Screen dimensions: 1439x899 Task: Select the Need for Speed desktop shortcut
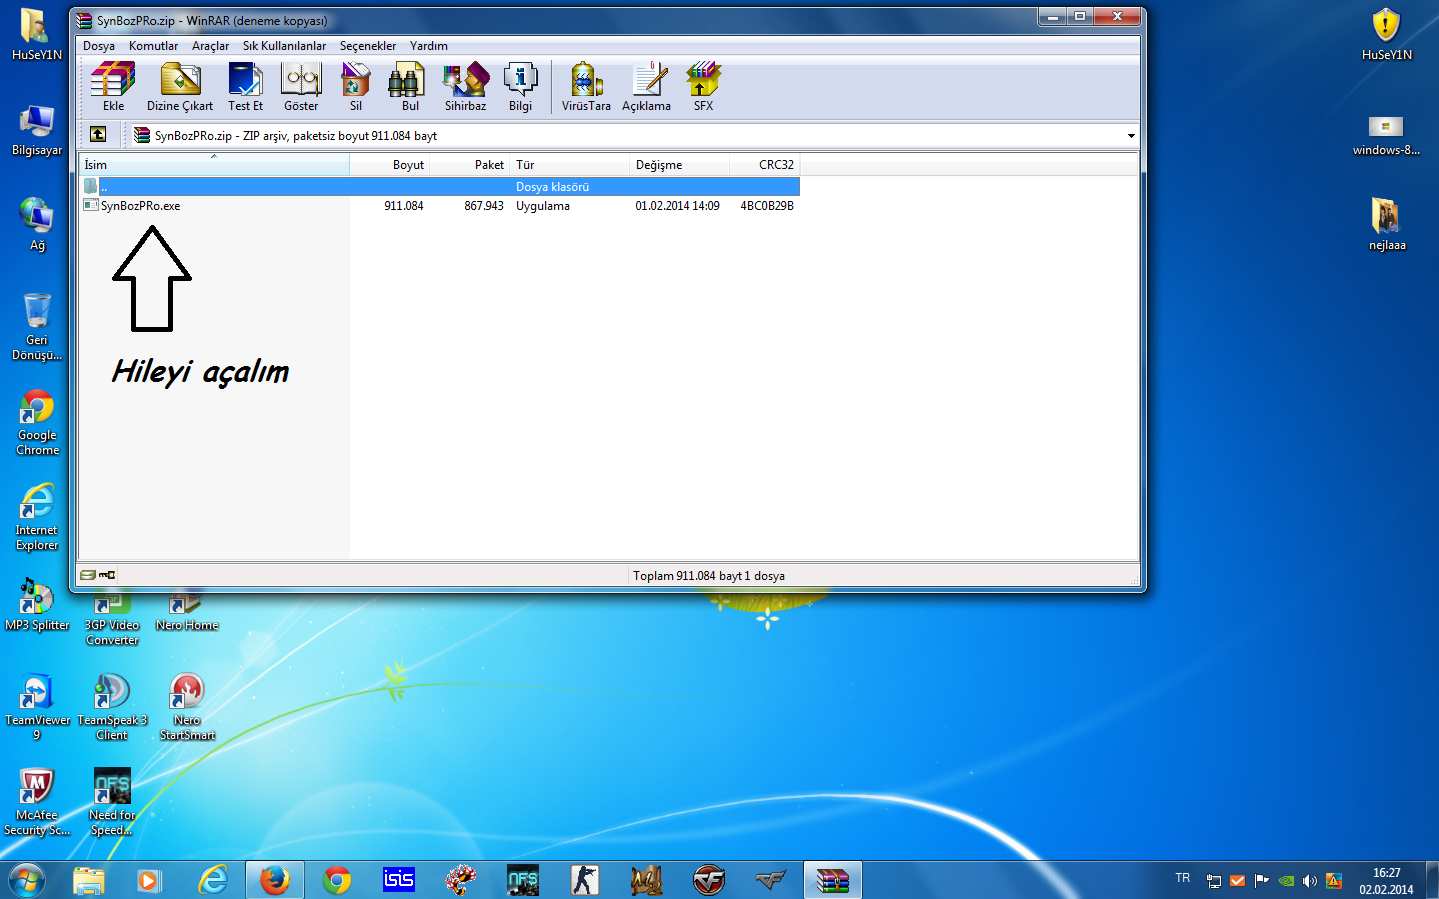coord(112,802)
